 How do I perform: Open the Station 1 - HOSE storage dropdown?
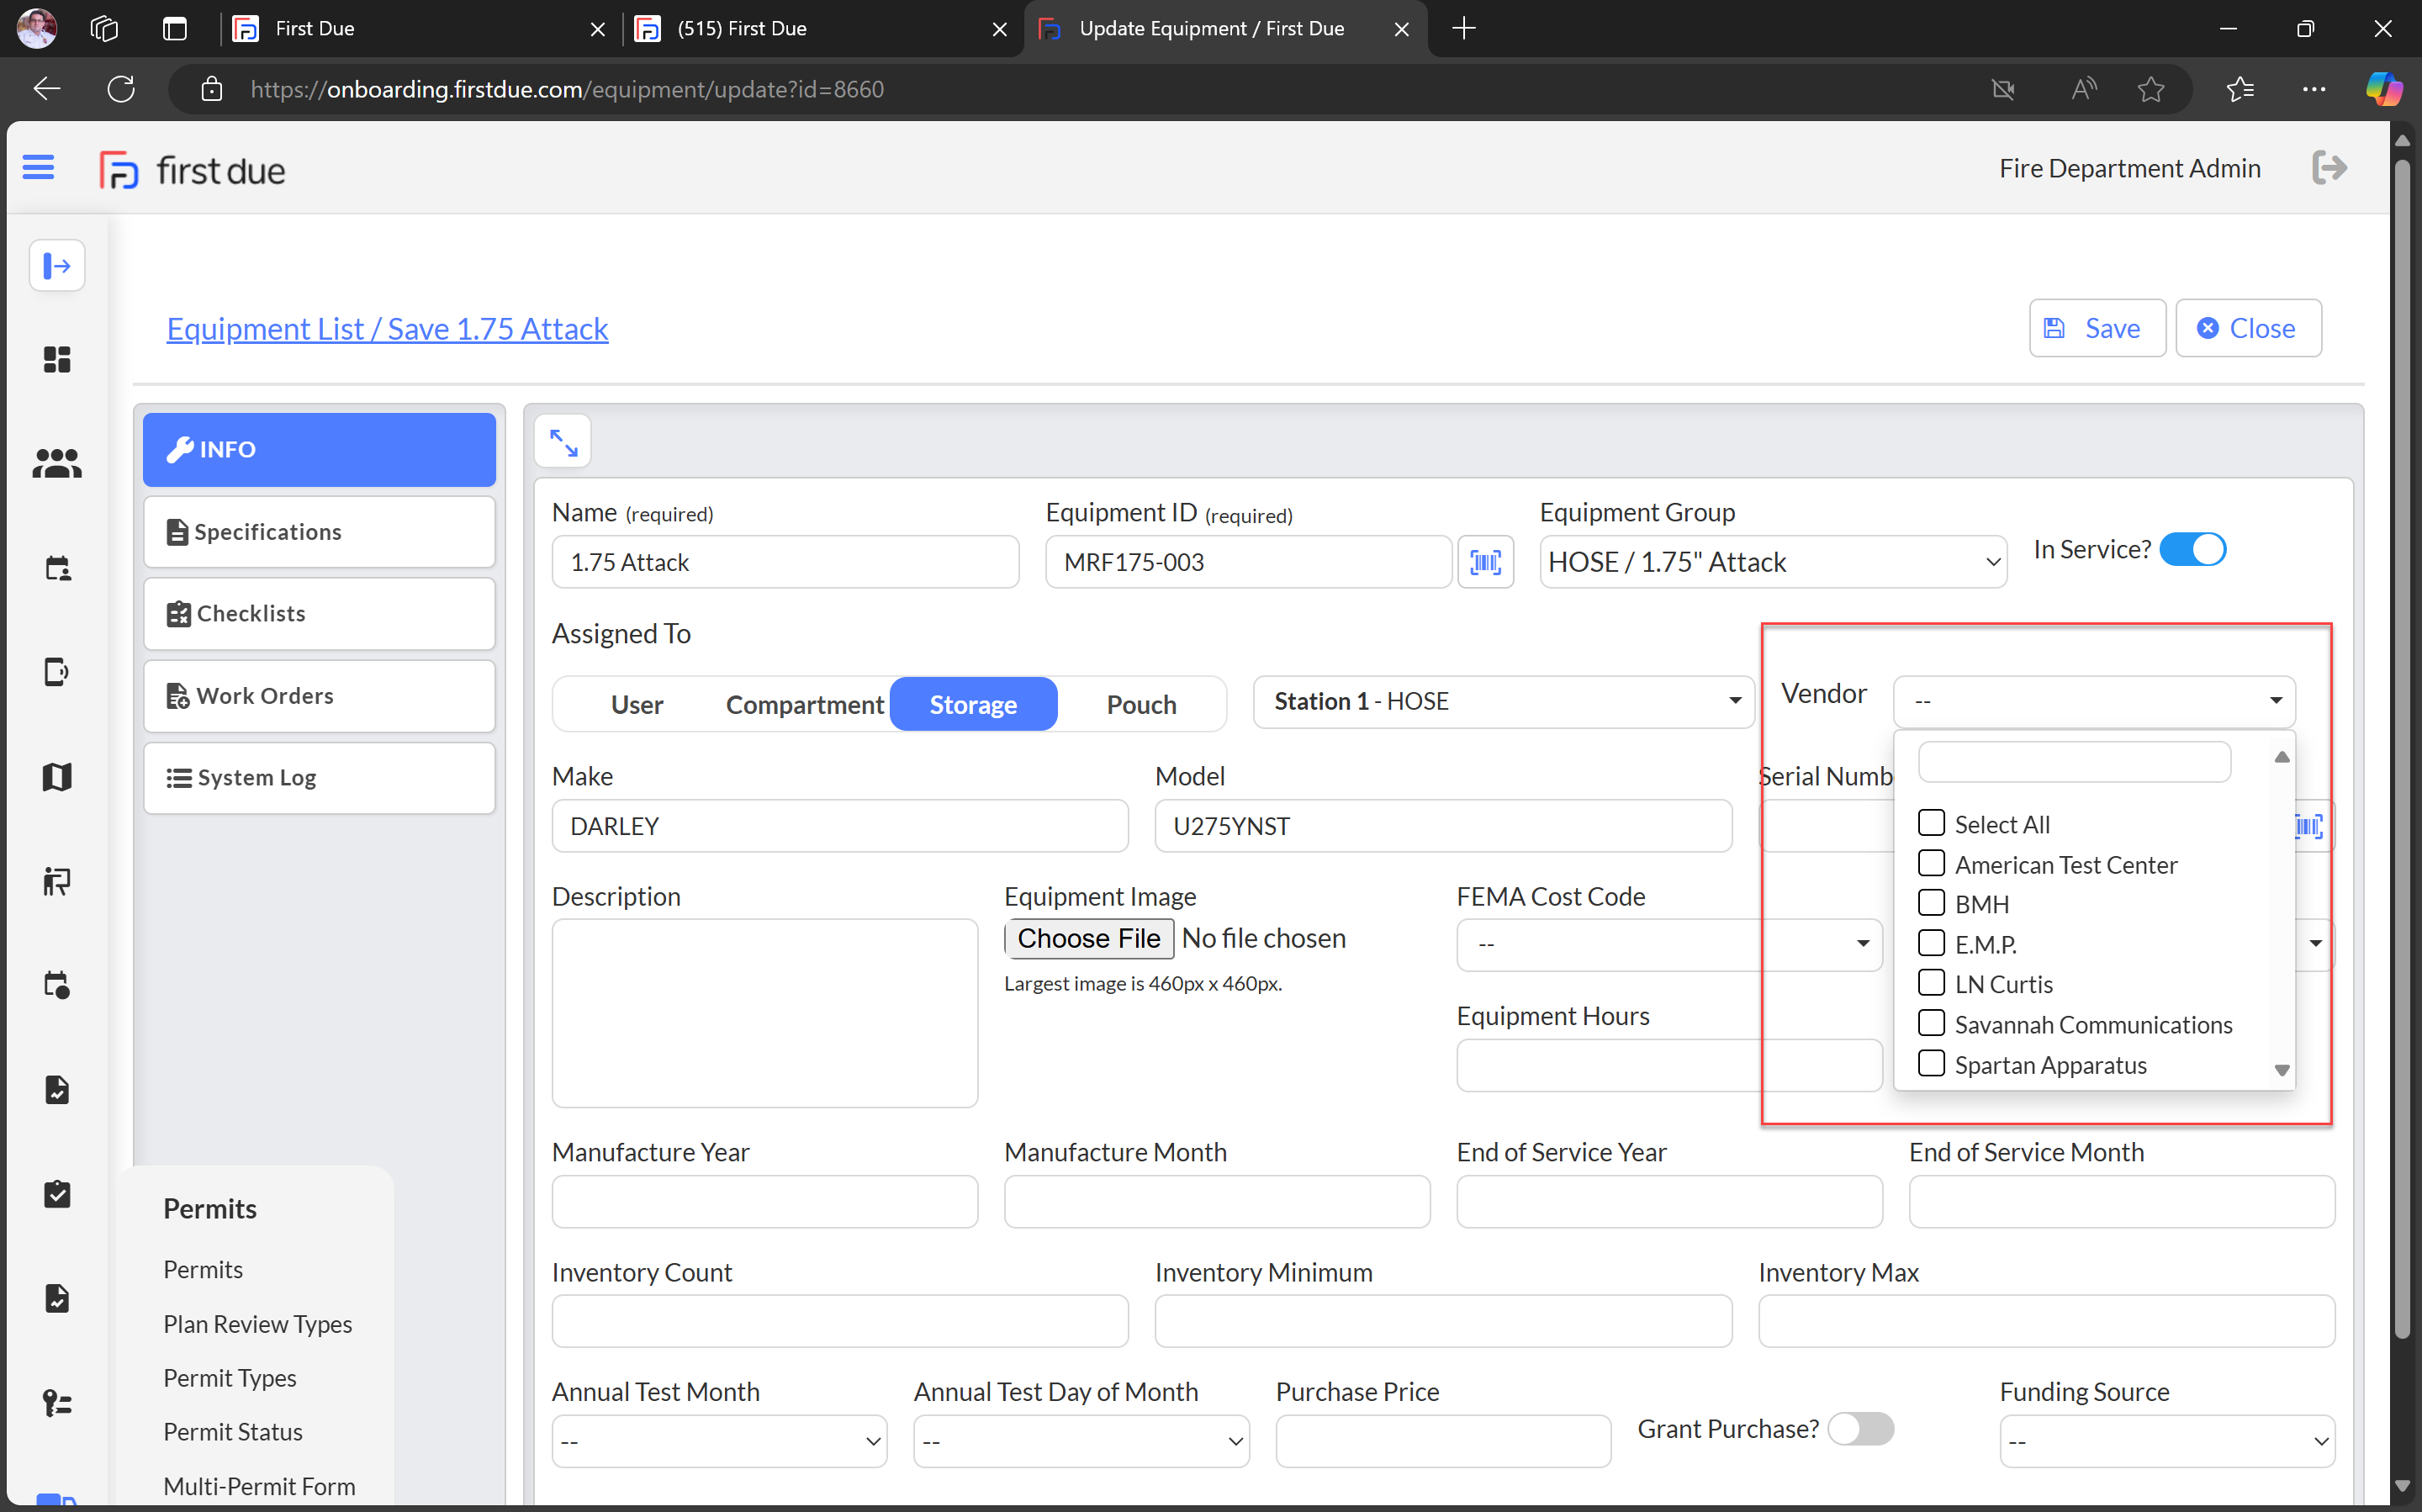pos(1503,701)
